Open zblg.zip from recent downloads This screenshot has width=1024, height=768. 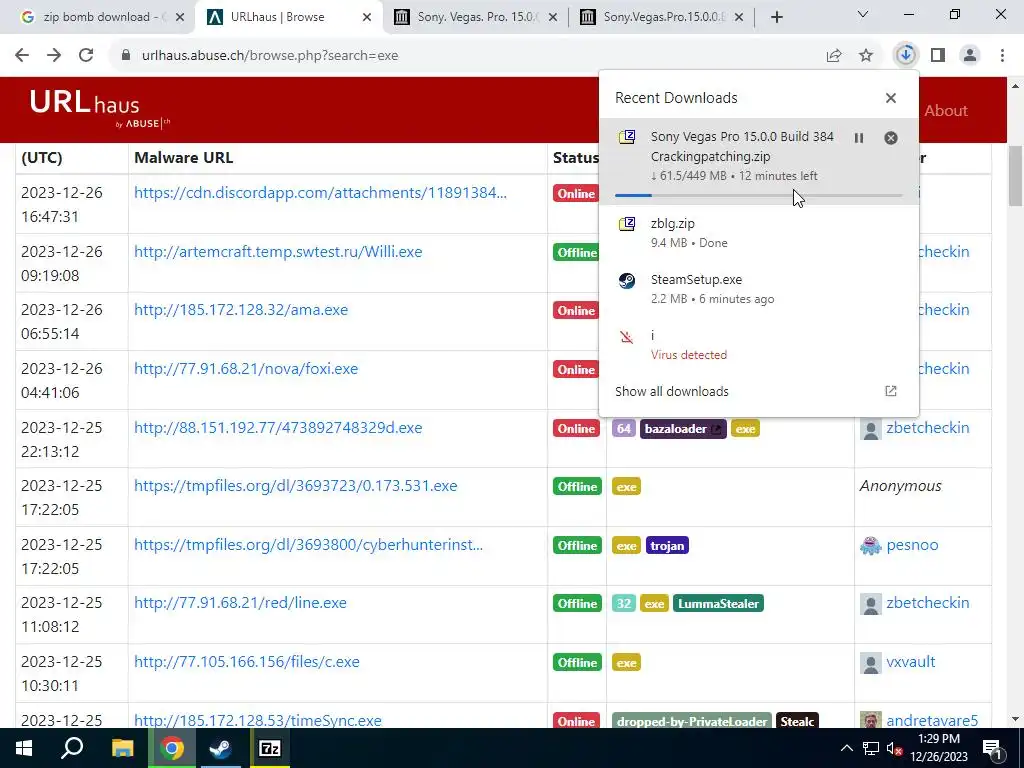[x=758, y=232]
